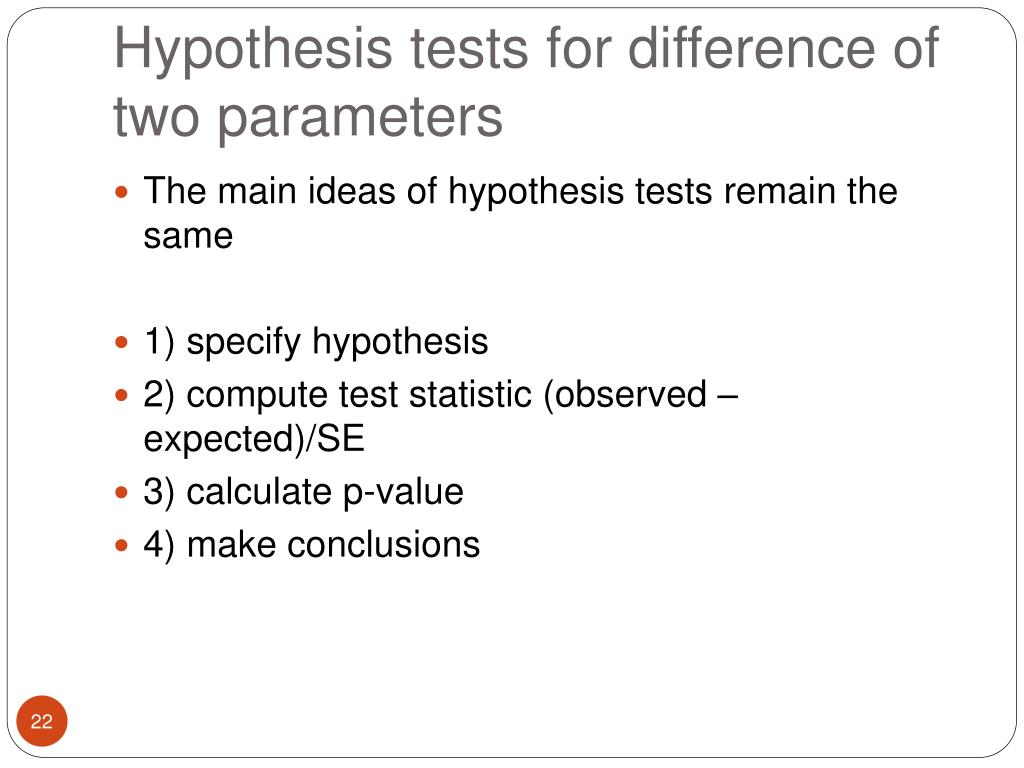This screenshot has height=768, width=1024.
Task: Click the word '(observed' in step 2
Action: (625, 395)
